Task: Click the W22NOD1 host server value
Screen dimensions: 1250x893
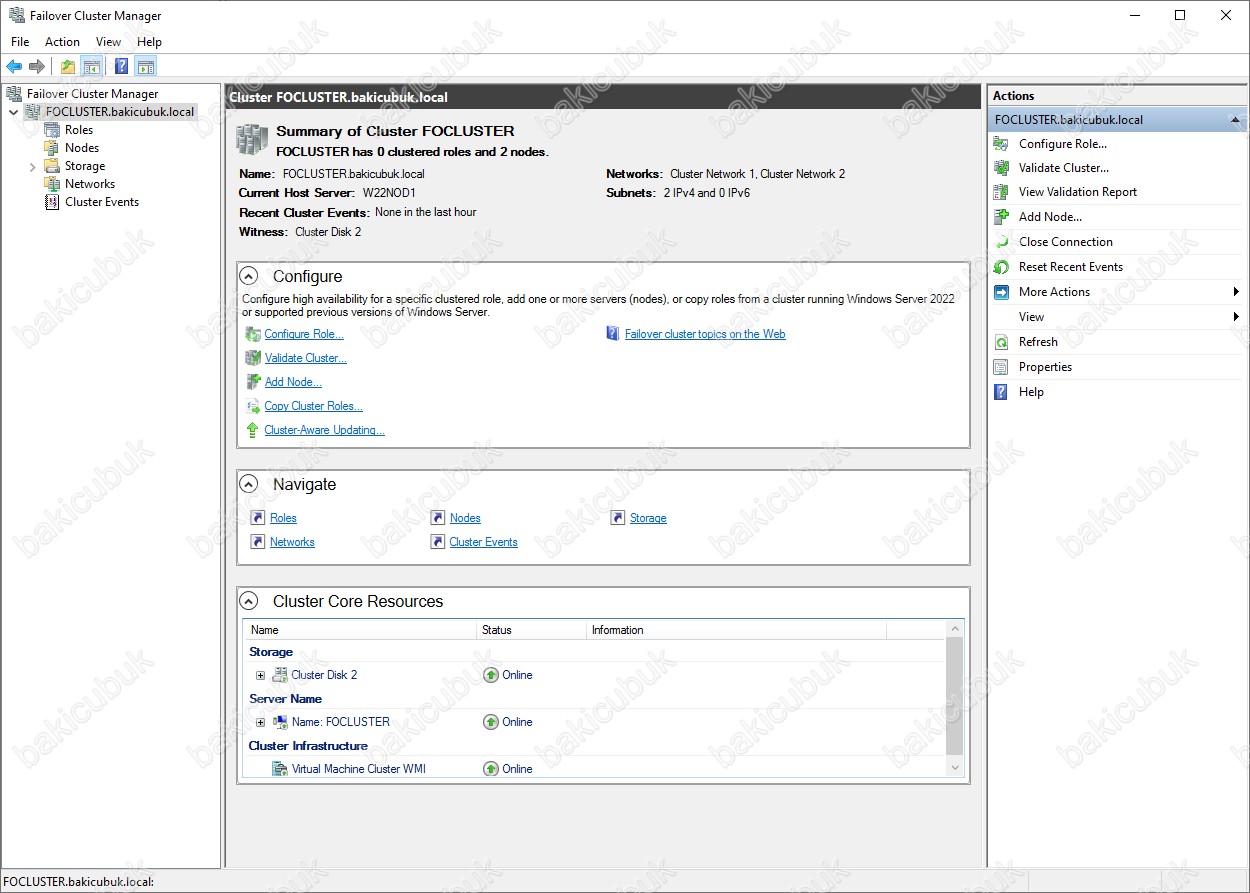Action: 389,193
